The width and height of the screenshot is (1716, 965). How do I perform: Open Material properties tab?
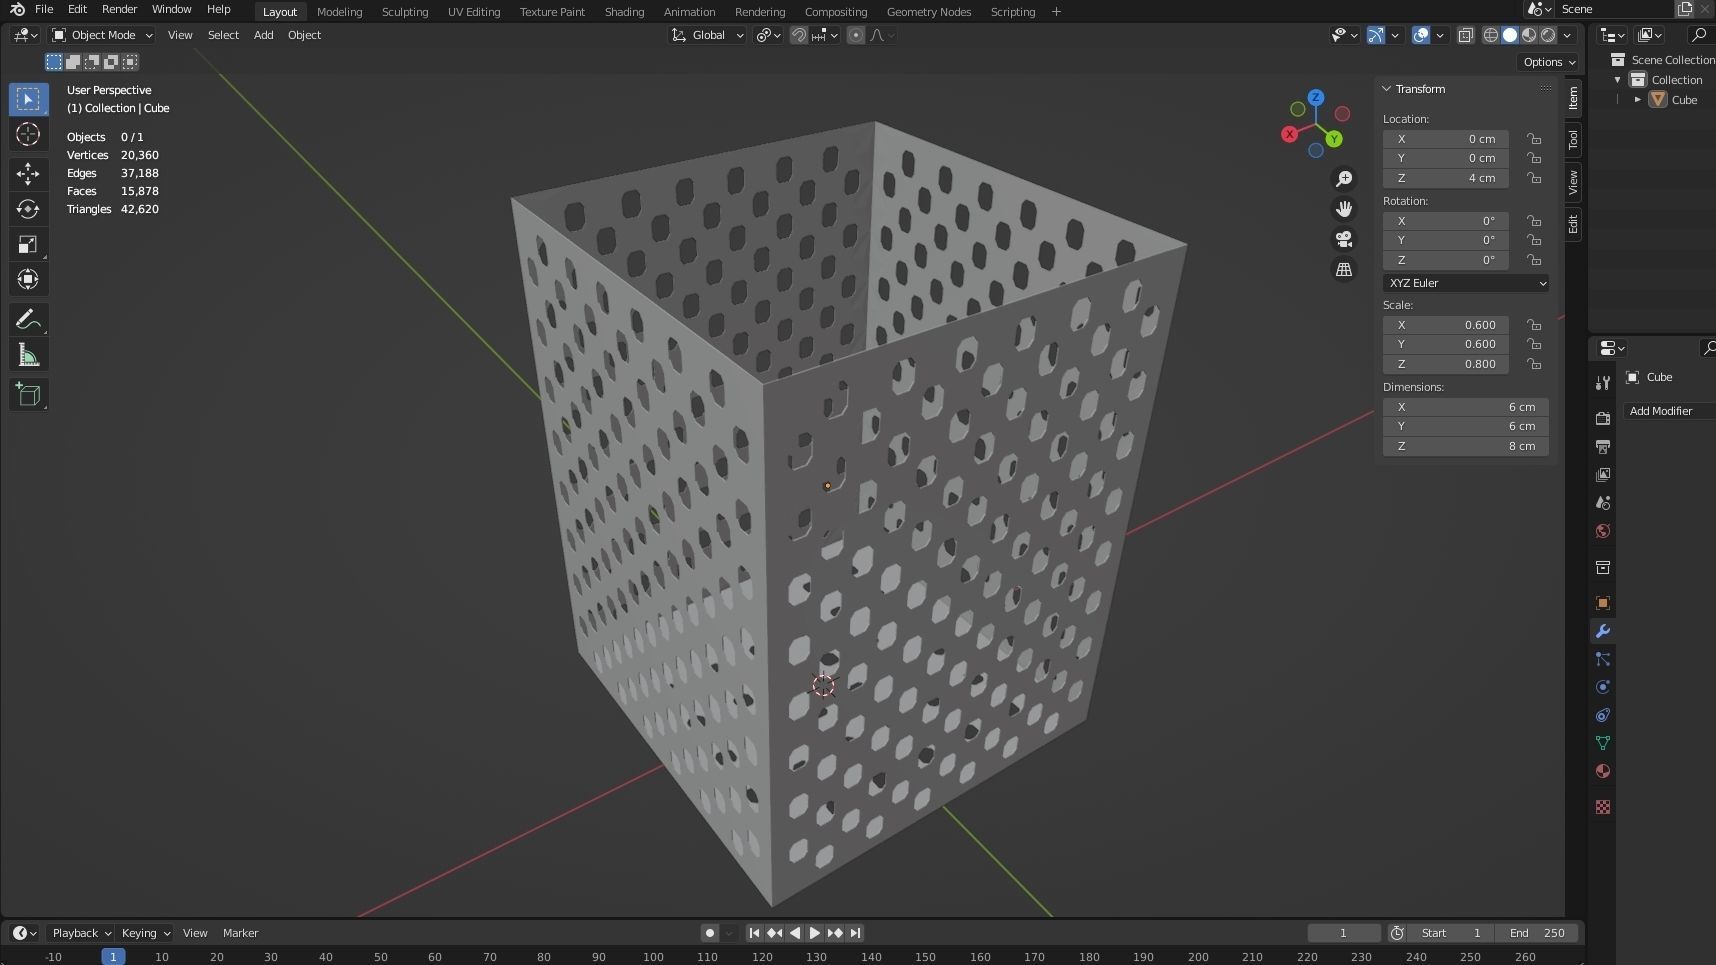[1603, 771]
